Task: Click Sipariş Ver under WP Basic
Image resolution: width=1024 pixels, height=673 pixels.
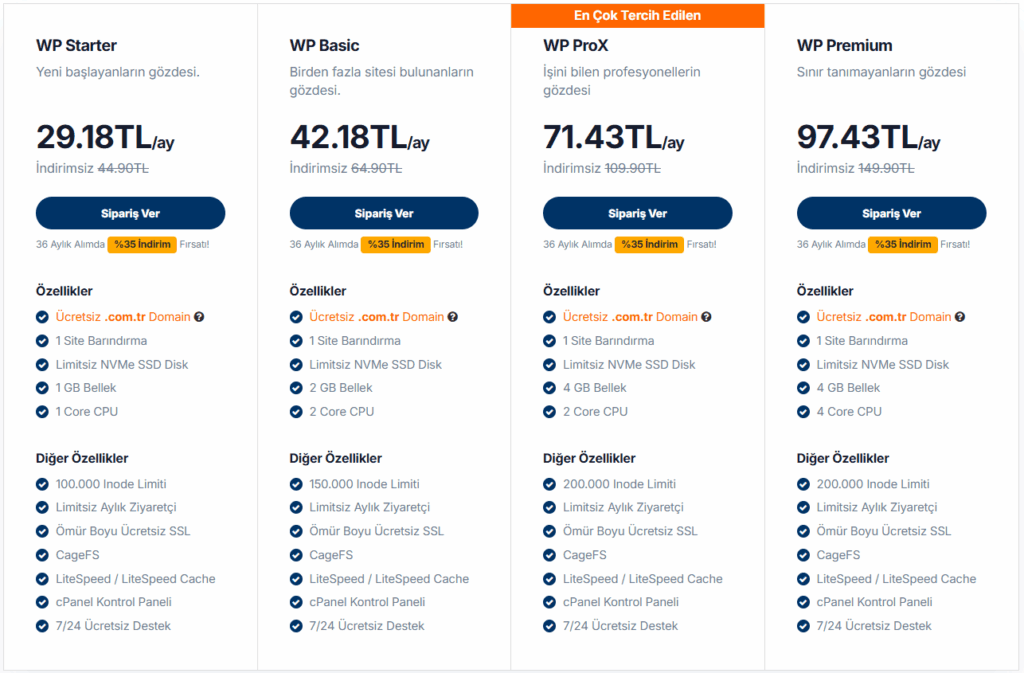Action: (384, 213)
